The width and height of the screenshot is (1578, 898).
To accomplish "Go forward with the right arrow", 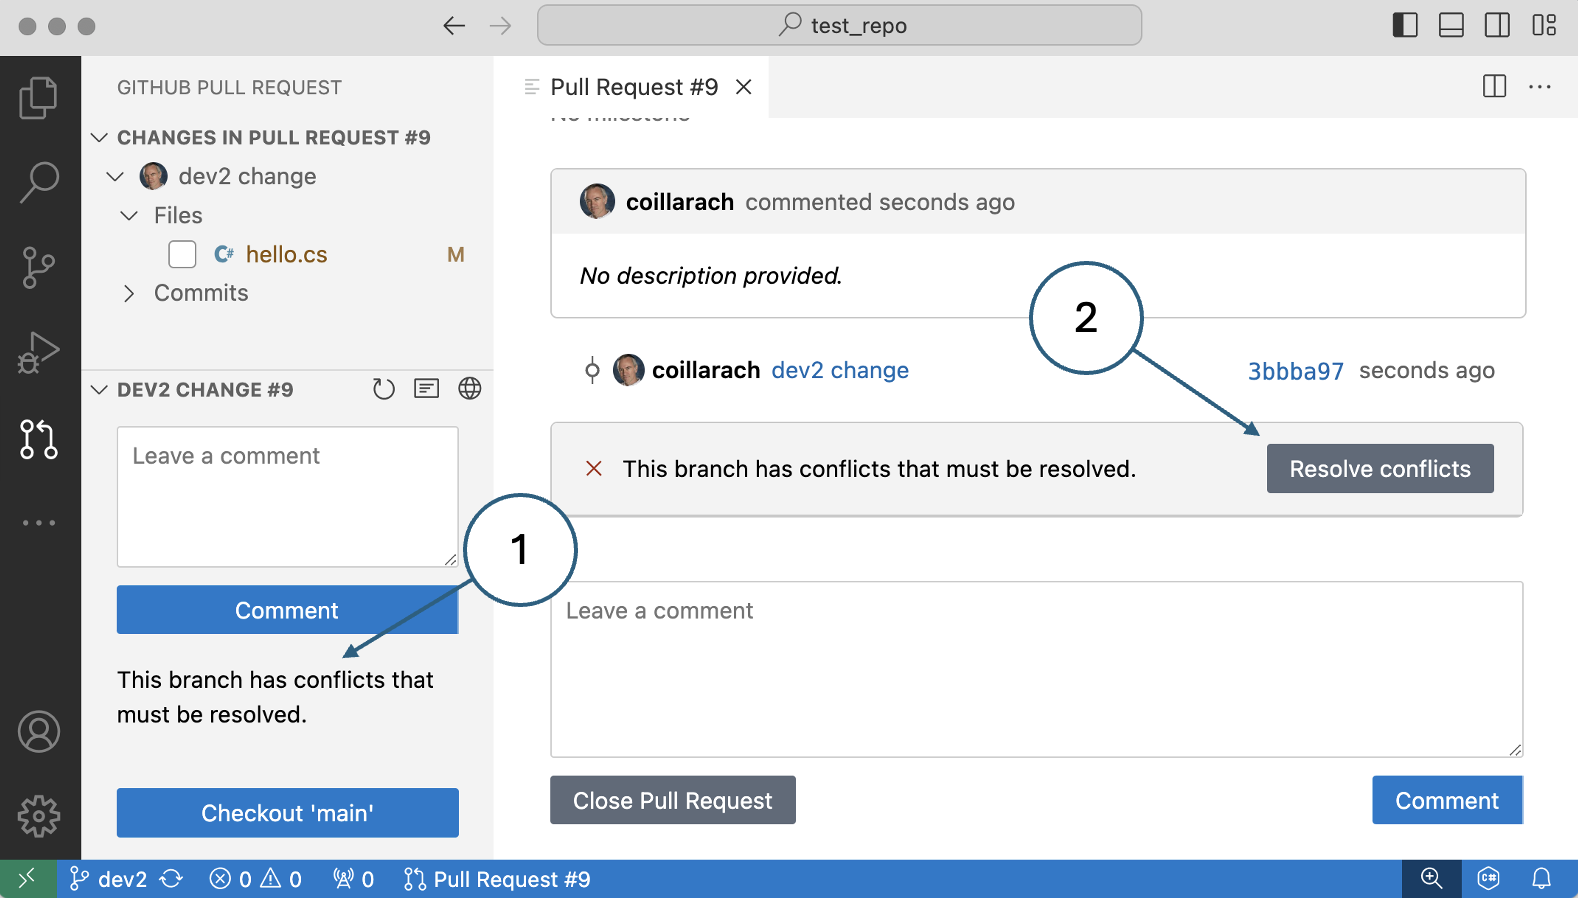I will 500,26.
